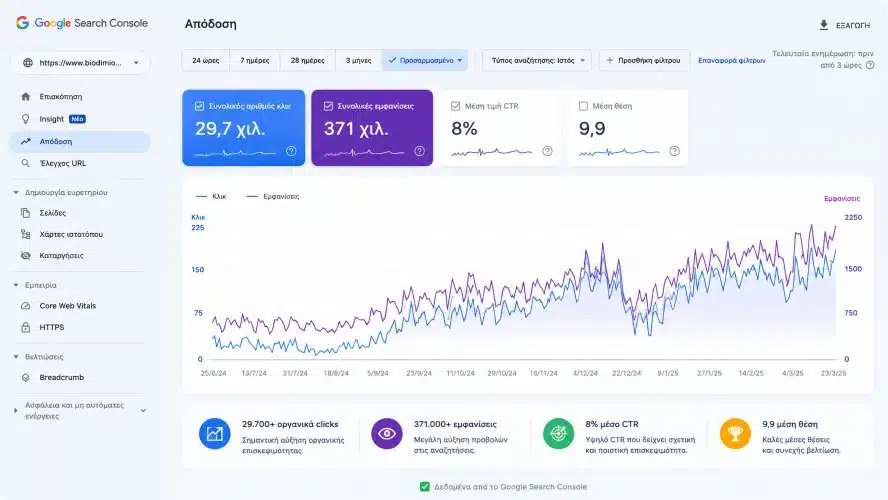Image resolution: width=888 pixels, height=500 pixels.
Task: Toggle the Μέση τιμή CTR checkbox
Action: [455, 106]
